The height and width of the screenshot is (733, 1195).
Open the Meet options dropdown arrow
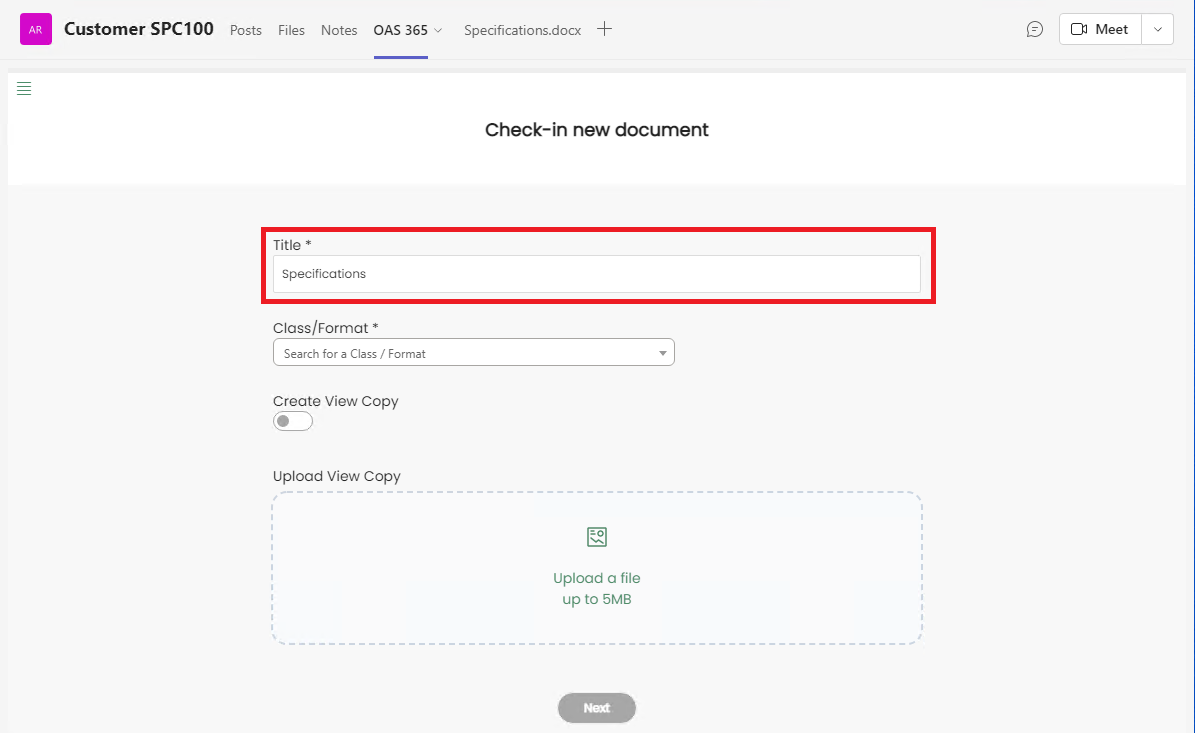pyautogui.click(x=1158, y=30)
